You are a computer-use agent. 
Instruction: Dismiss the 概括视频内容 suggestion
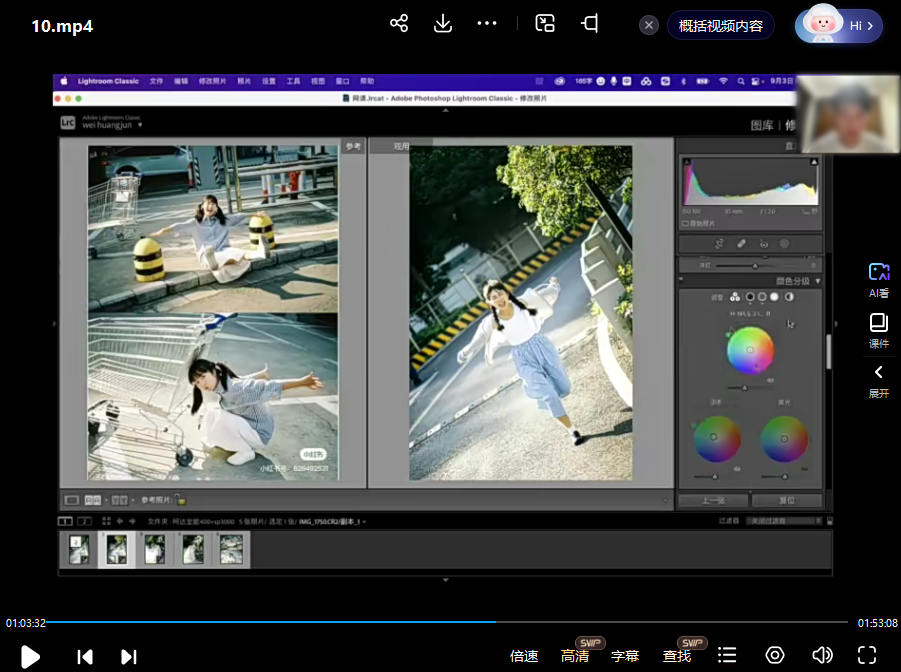[649, 26]
